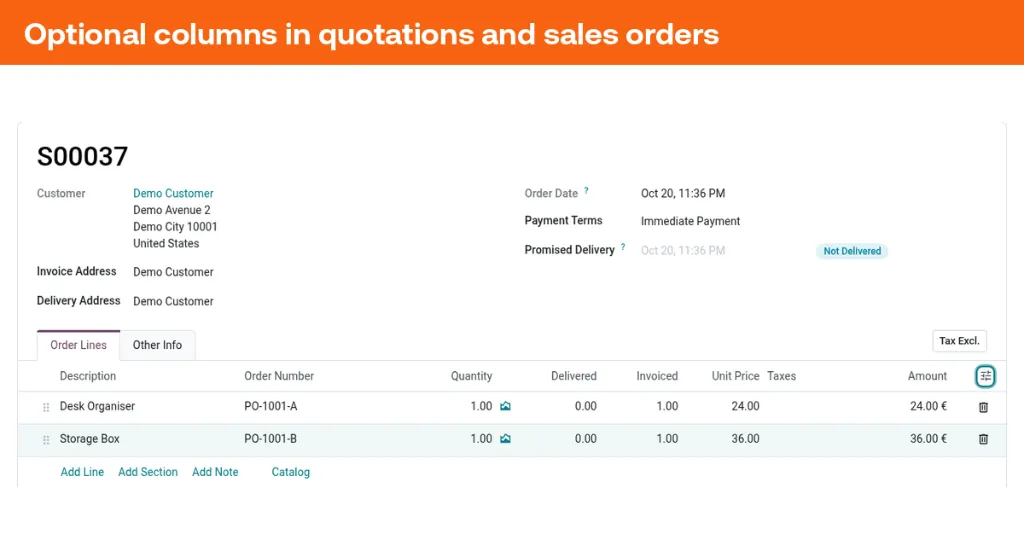The width and height of the screenshot is (1024, 546).
Task: Click order number PO-1001-B
Action: [270, 439]
